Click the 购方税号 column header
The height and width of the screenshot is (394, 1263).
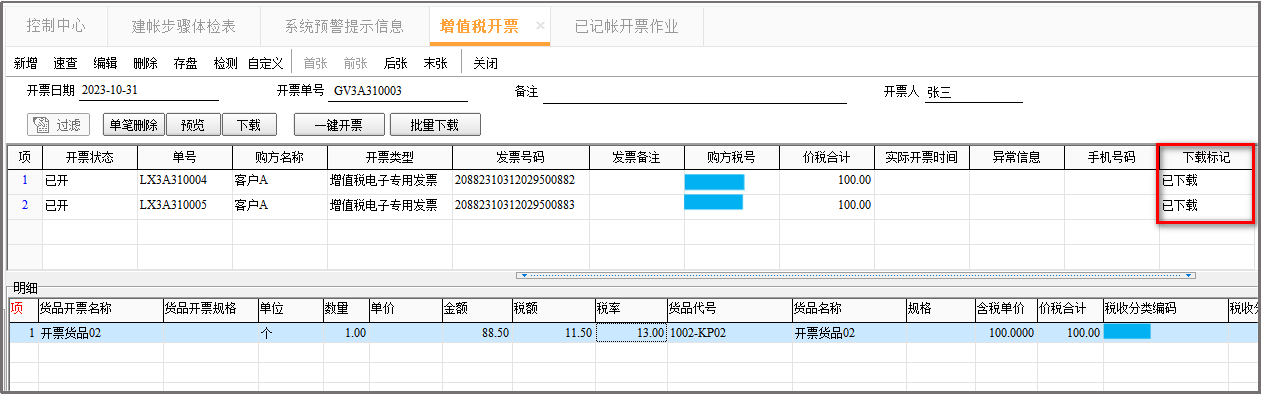coord(731,158)
